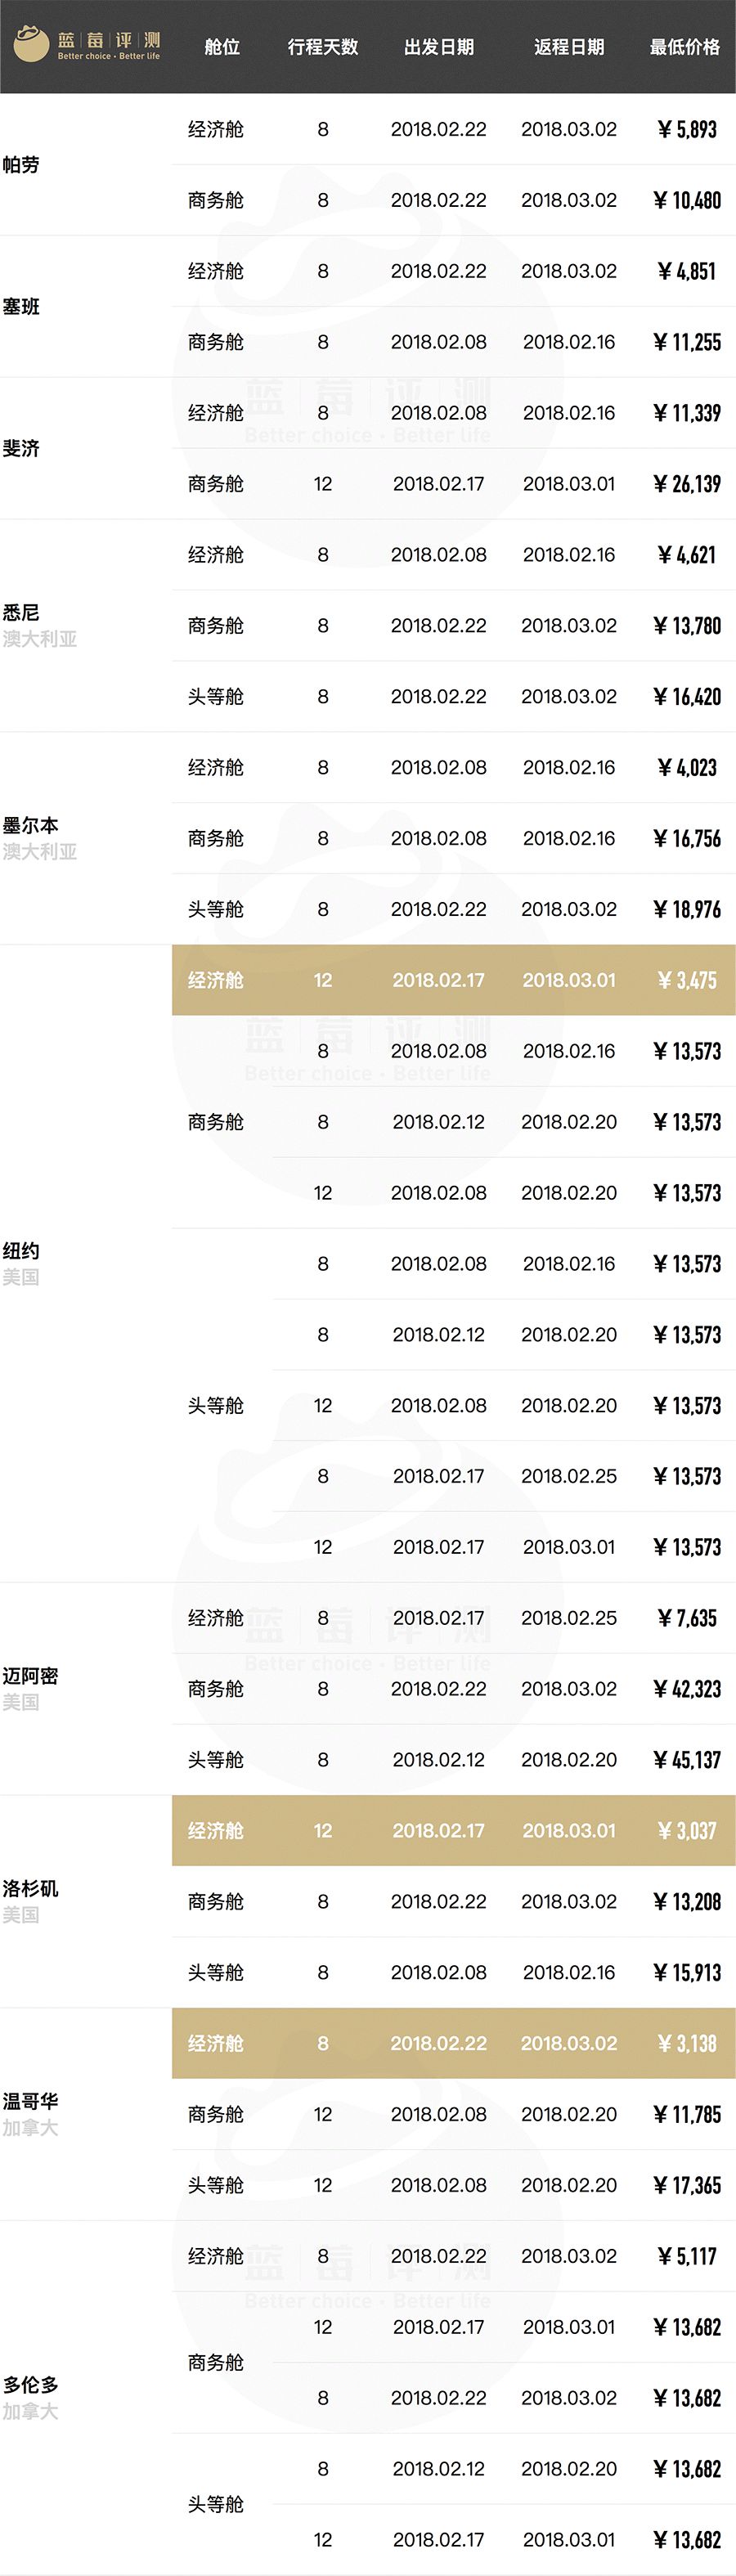Click the 蓝莓评测 logo icon
736x2576 pixels.
point(31,45)
